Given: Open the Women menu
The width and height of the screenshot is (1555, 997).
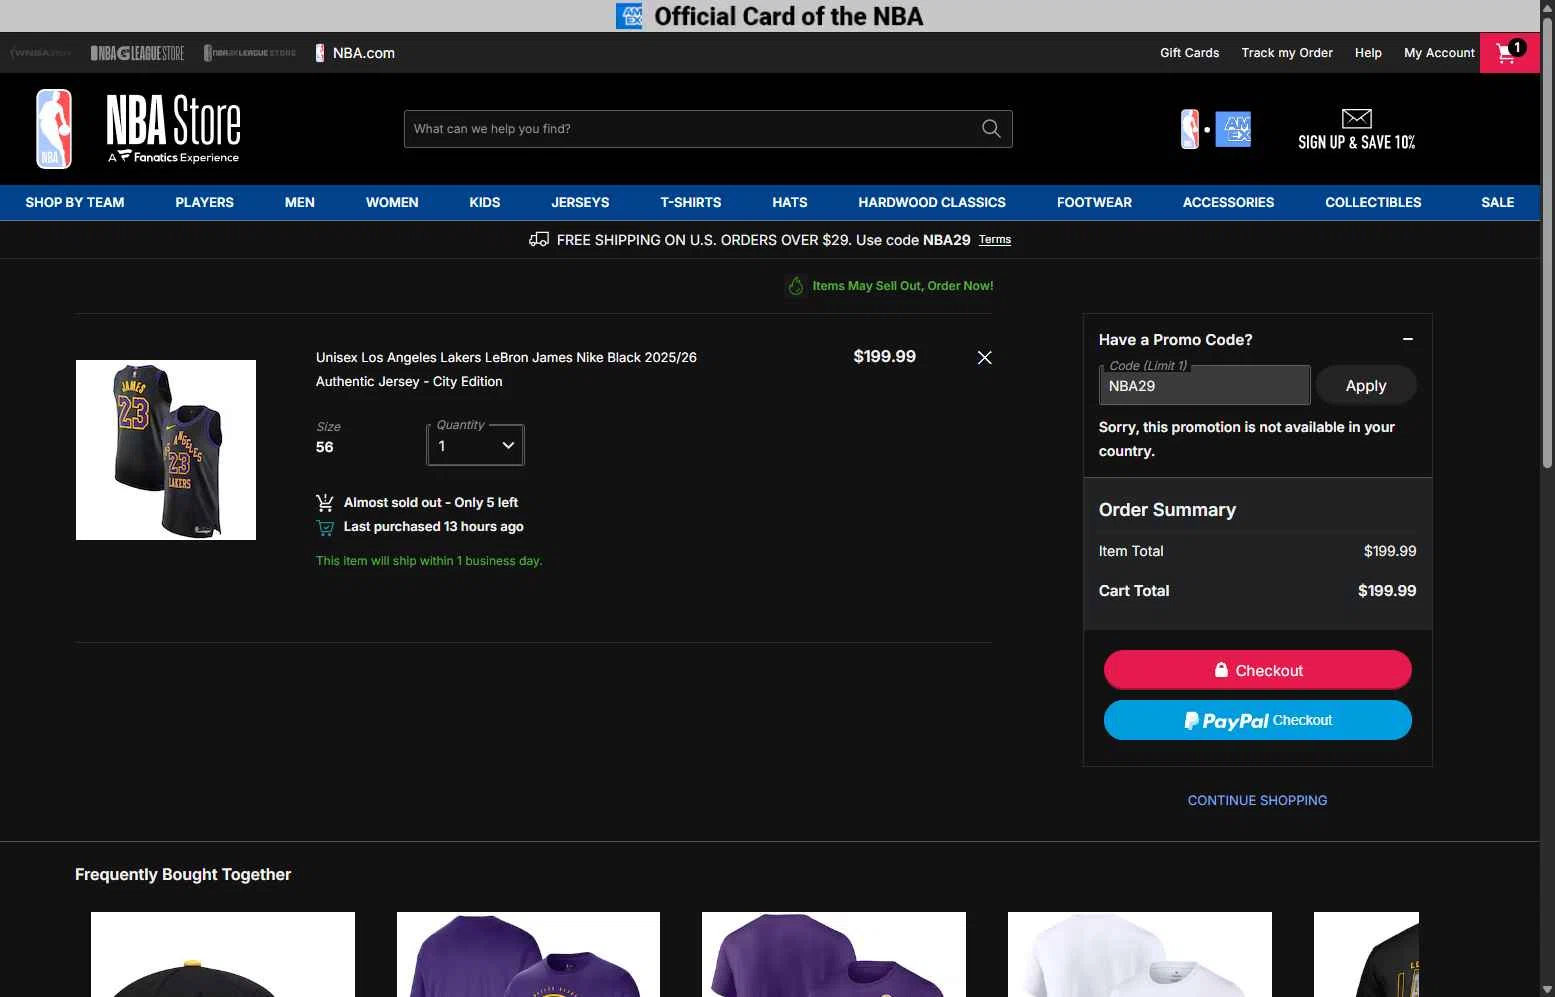Looking at the screenshot, I should (x=392, y=202).
